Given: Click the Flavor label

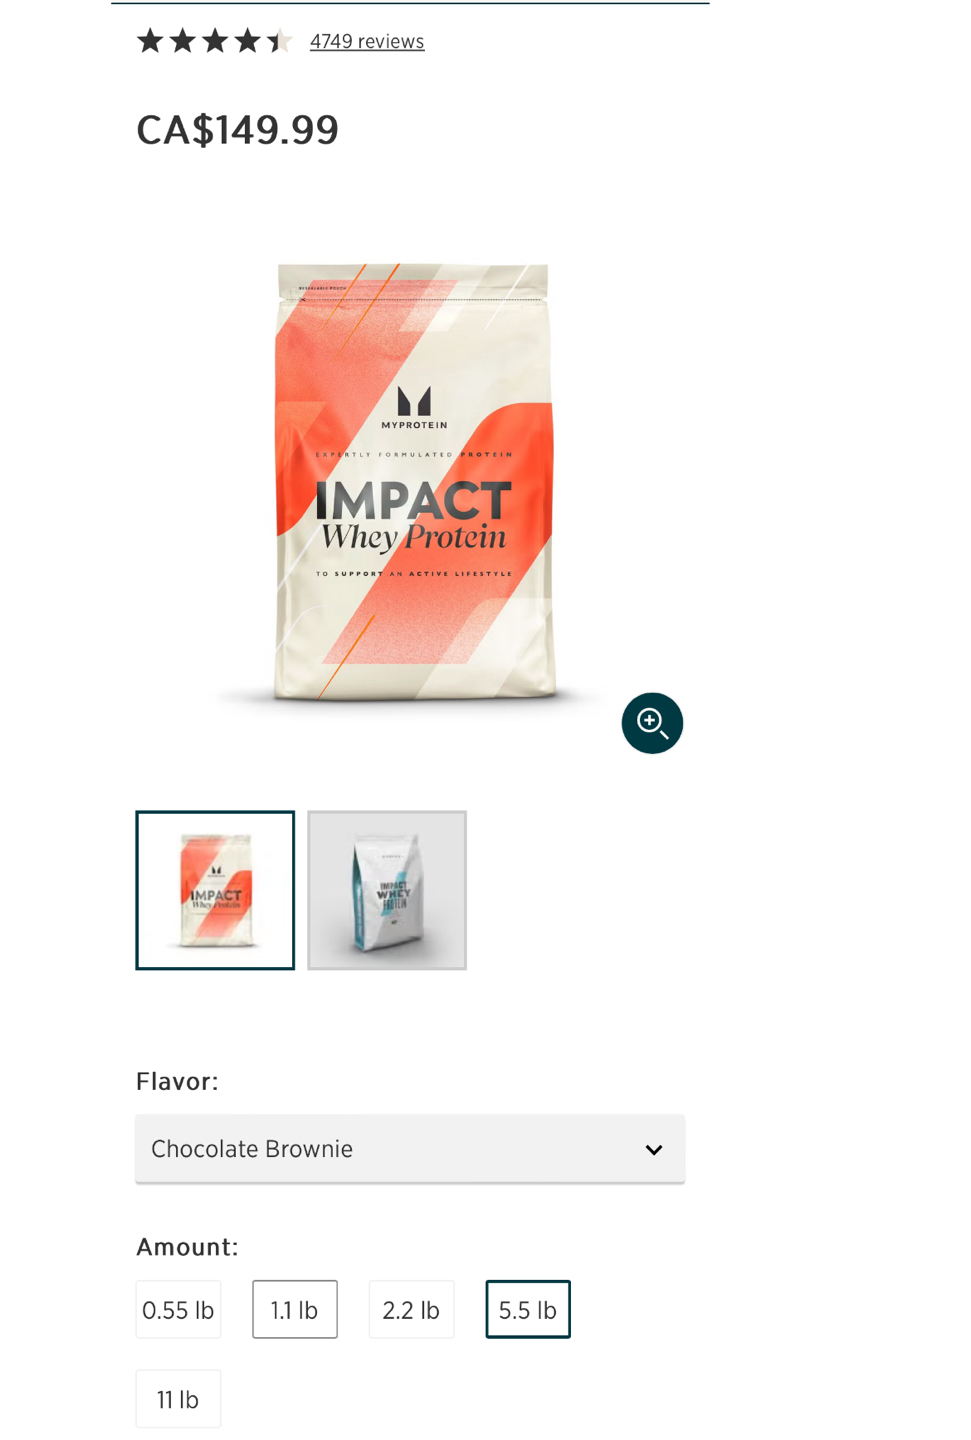Looking at the screenshot, I should (x=177, y=1081).
